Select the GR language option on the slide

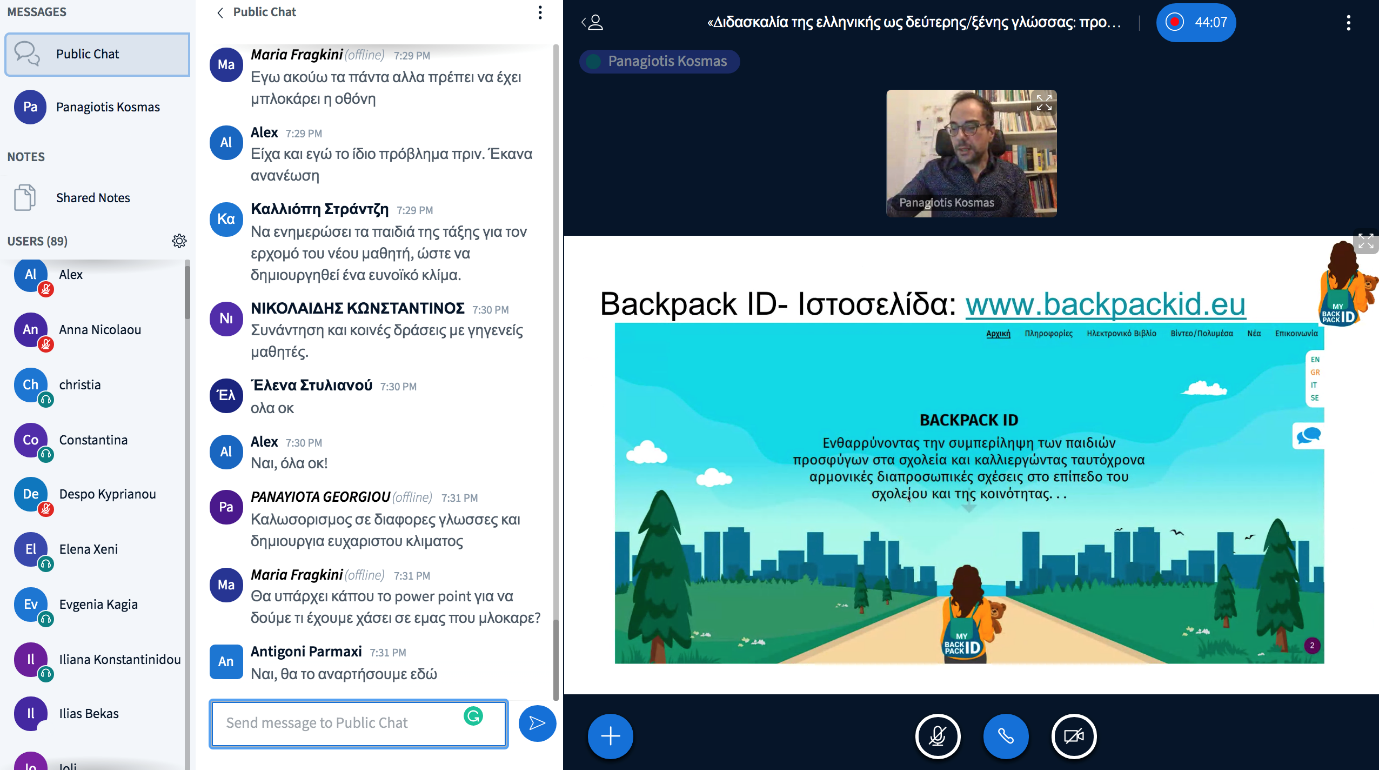coord(1315,373)
